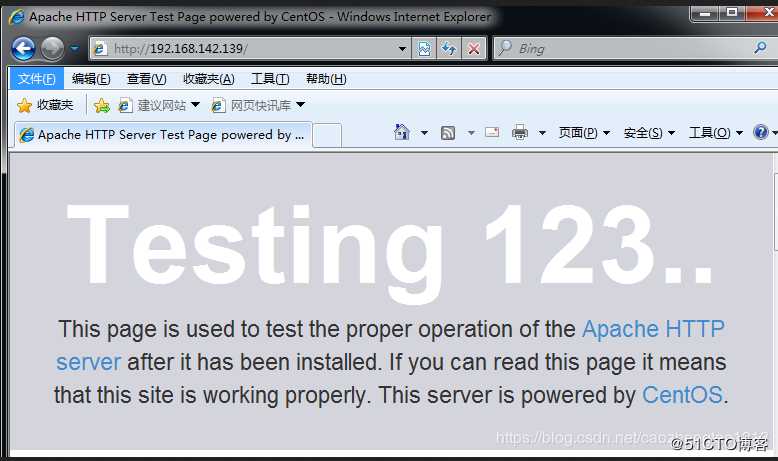The image size is (778, 461).
Task: Minimize the Internet Explorer window
Action: tap(705, 13)
